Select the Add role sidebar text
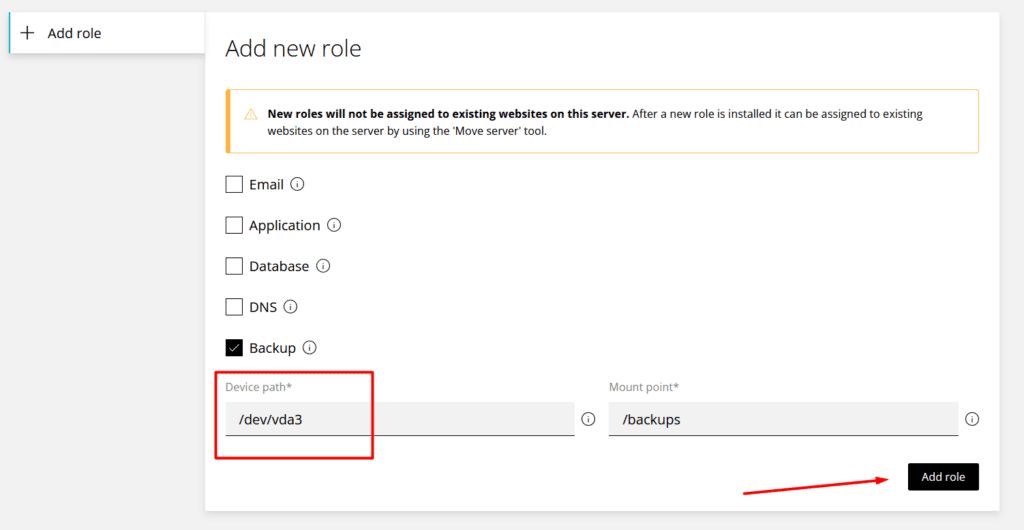The height and width of the screenshot is (530, 1024). [75, 33]
